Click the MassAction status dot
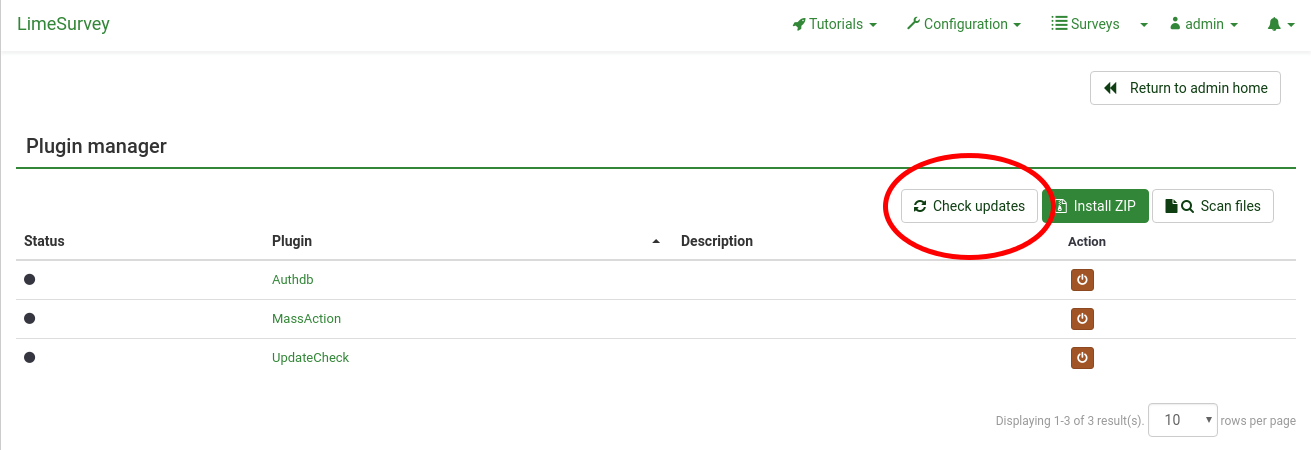This screenshot has height=450, width=1311. (30, 318)
